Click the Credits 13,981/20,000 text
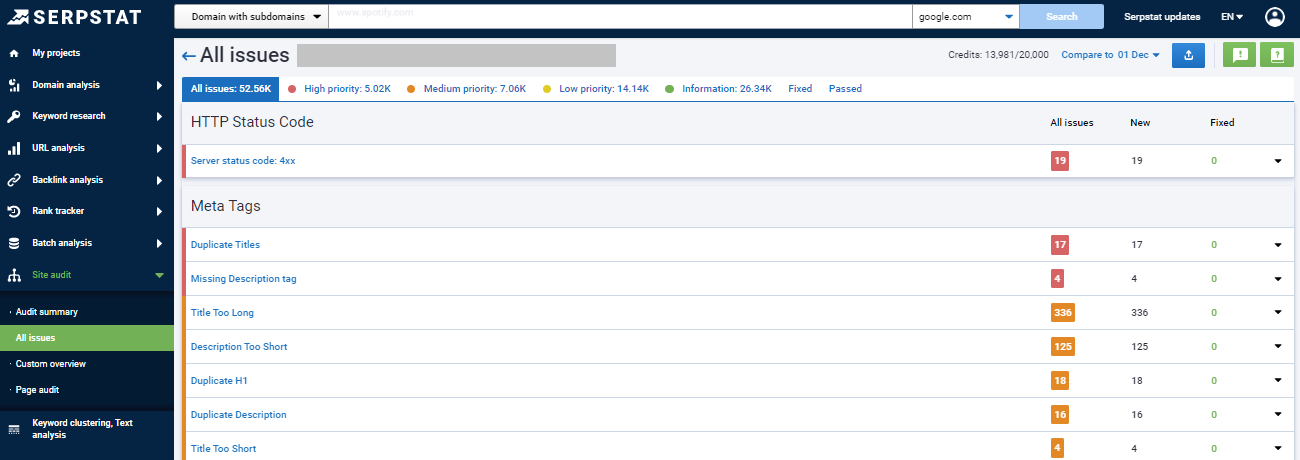 point(998,55)
